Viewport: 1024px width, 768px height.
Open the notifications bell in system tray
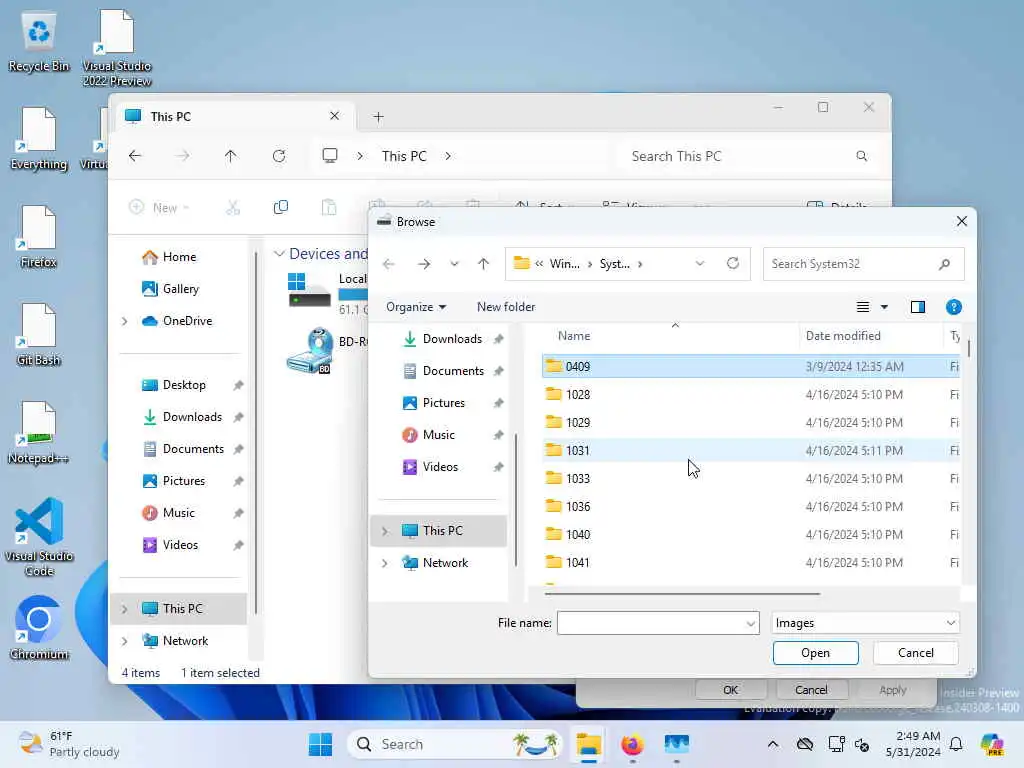coord(956,744)
